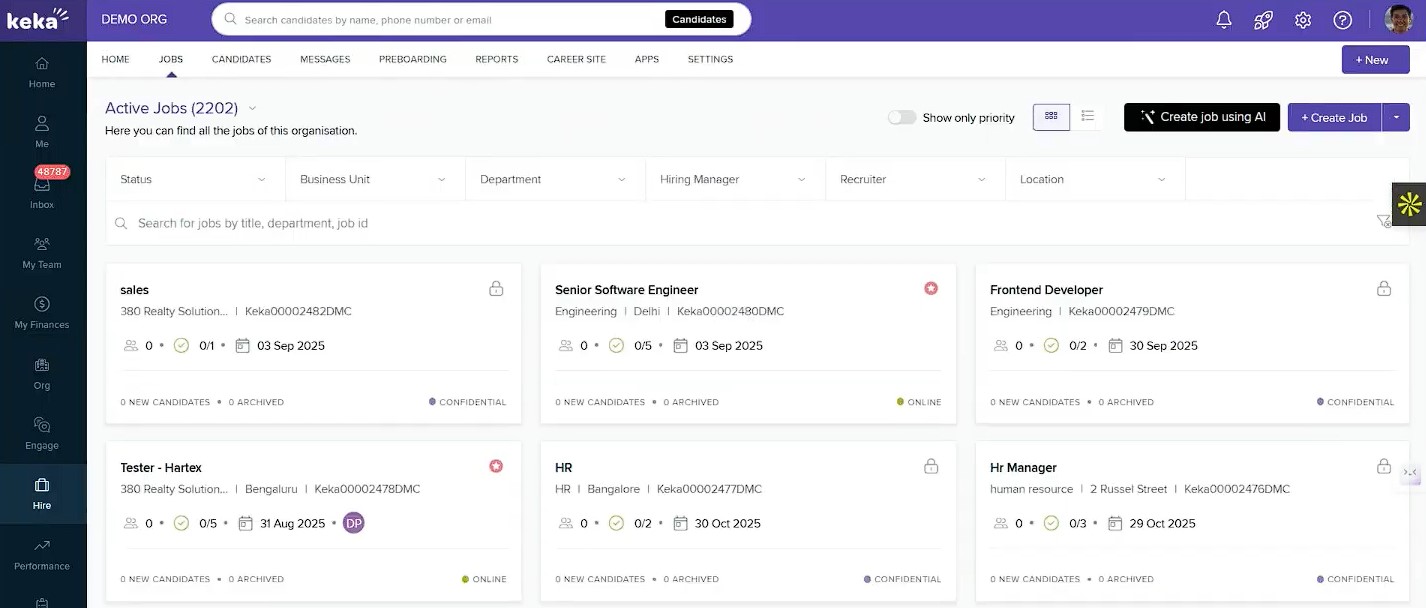Click priority star on Senior Software Engineer card
Screen dimensions: 1426x608
tap(931, 289)
